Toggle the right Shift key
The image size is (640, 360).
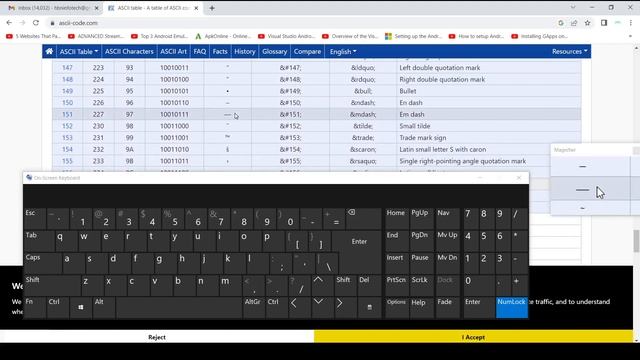point(345,285)
